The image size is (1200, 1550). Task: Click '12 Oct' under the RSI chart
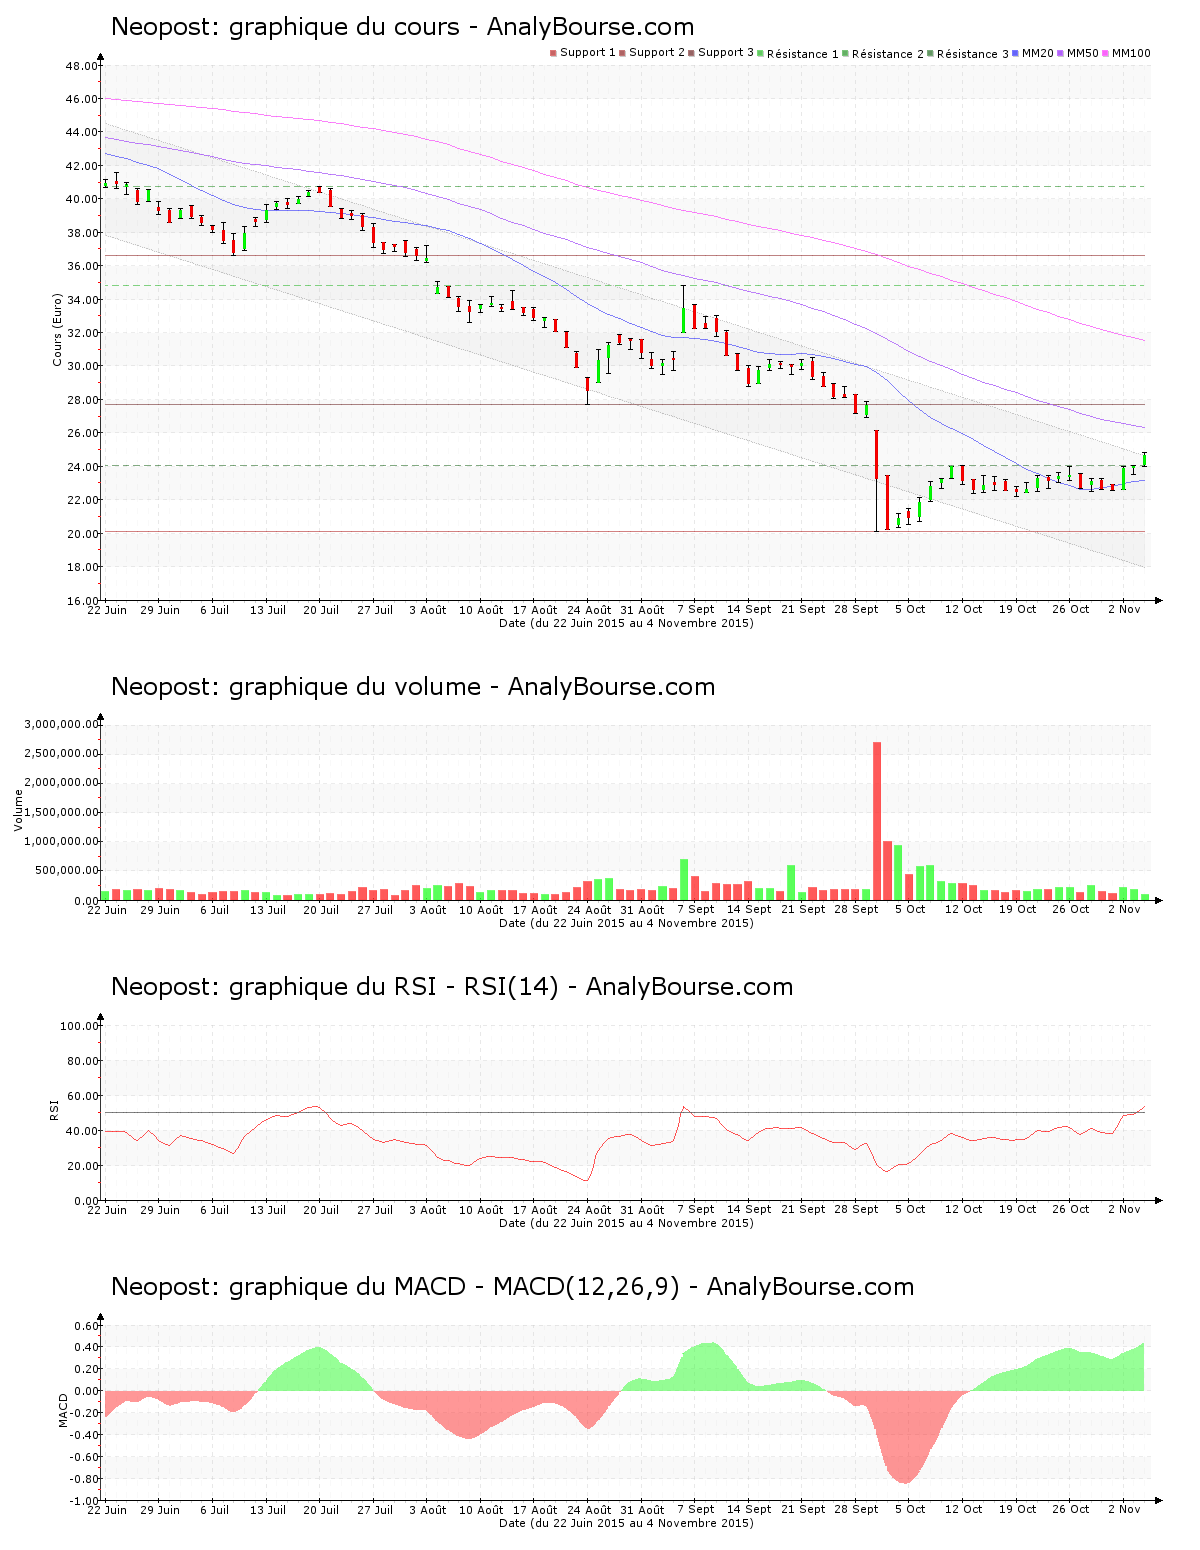(x=964, y=1209)
